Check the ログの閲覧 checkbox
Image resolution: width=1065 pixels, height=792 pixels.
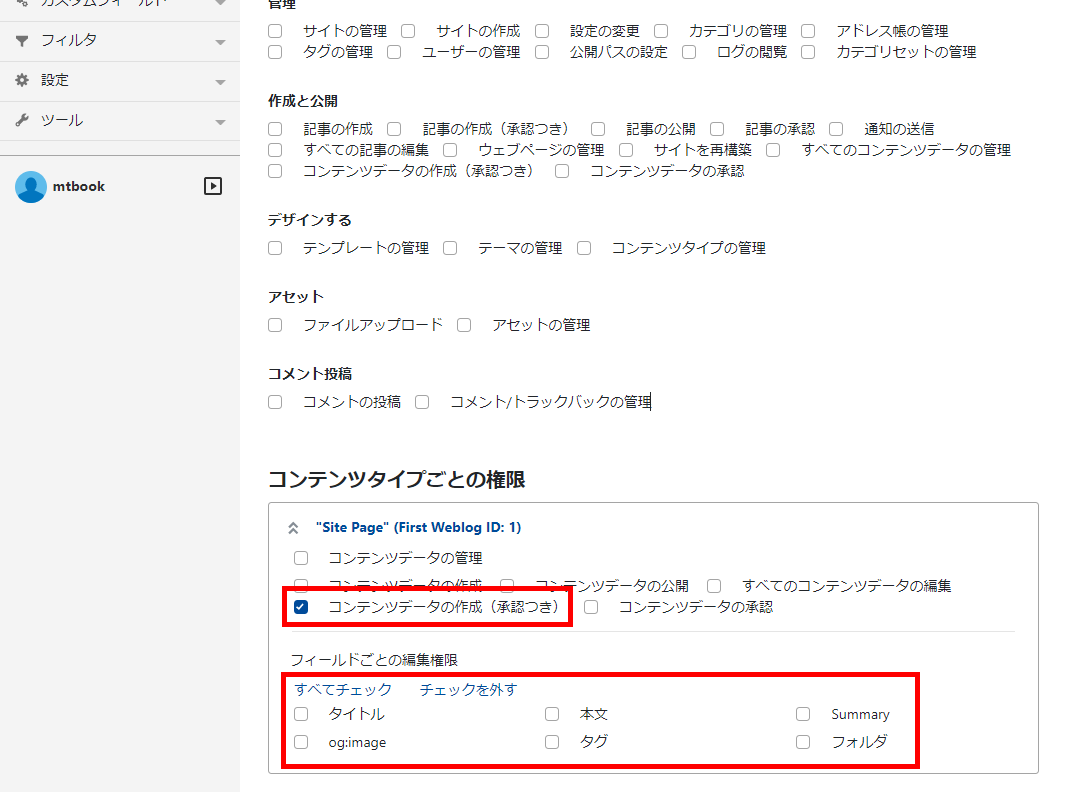[689, 52]
